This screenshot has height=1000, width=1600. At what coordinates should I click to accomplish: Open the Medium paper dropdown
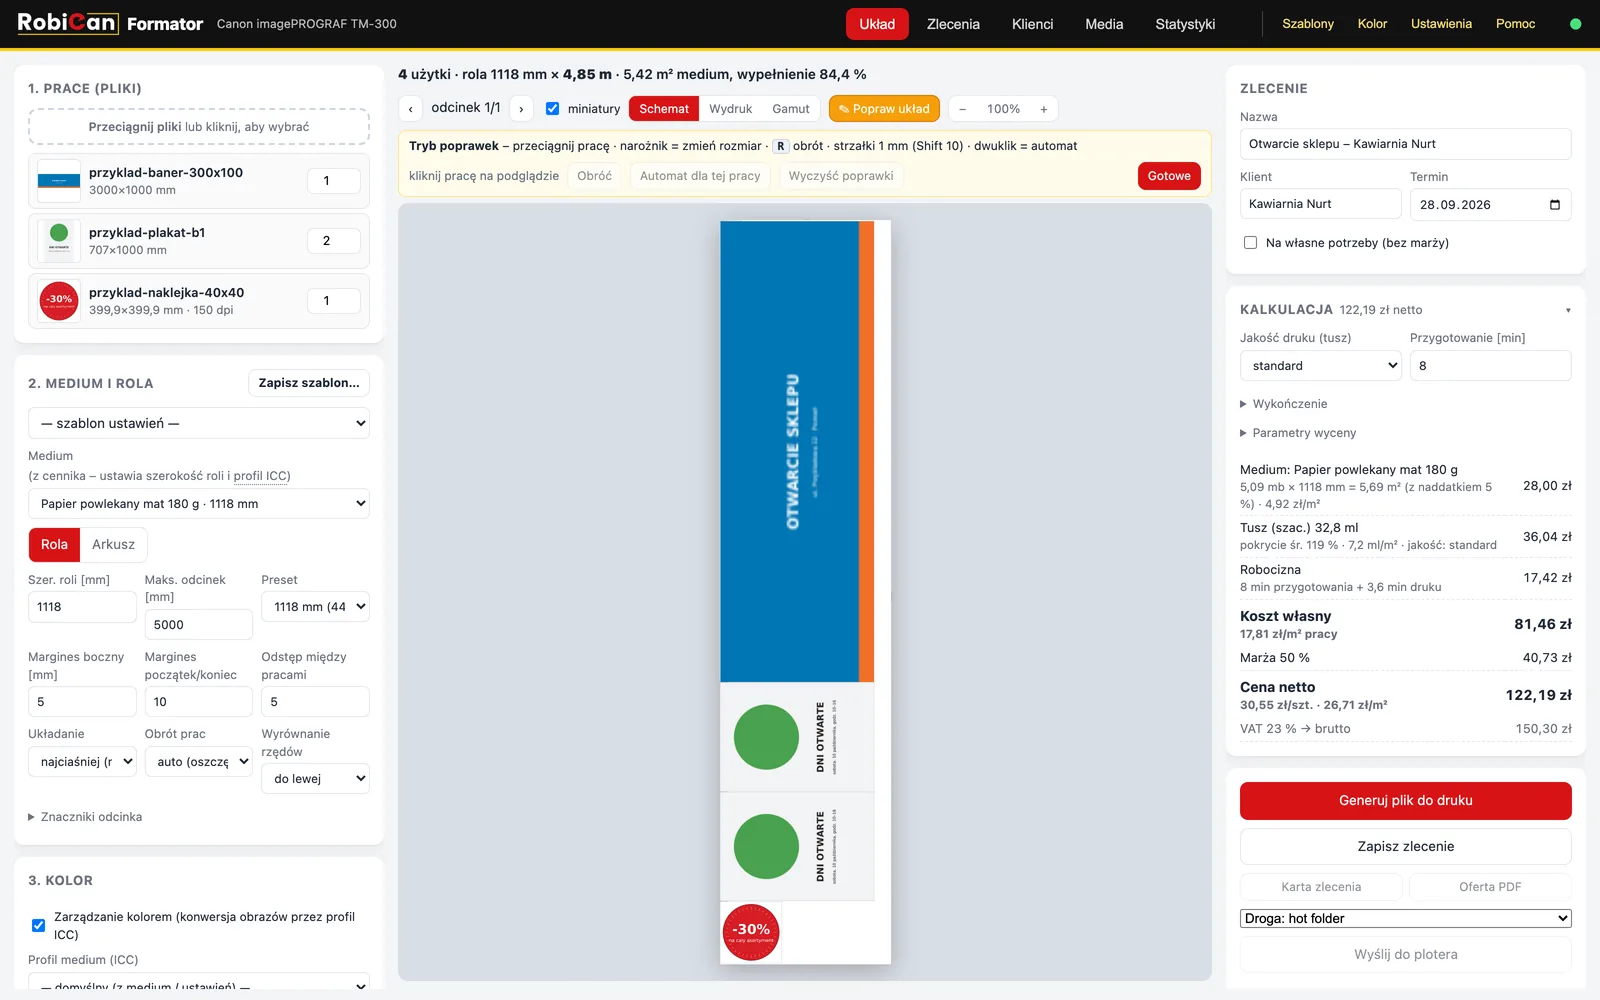point(199,504)
